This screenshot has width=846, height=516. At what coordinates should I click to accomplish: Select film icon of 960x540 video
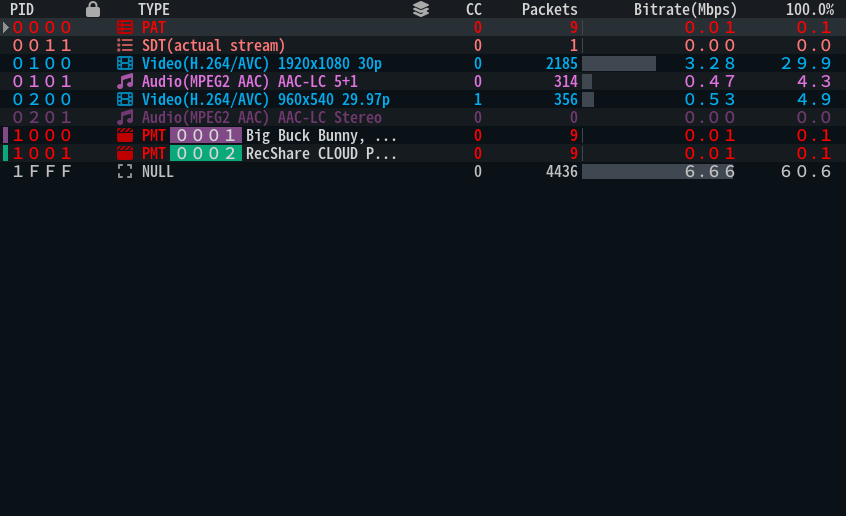point(125,99)
